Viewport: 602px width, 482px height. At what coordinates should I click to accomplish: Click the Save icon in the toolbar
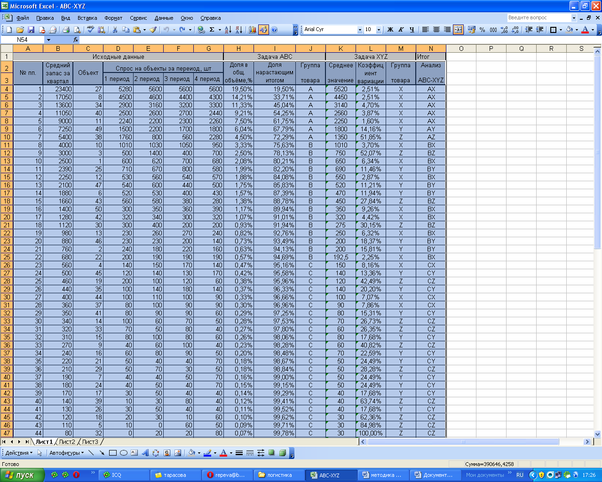[x=29, y=30]
